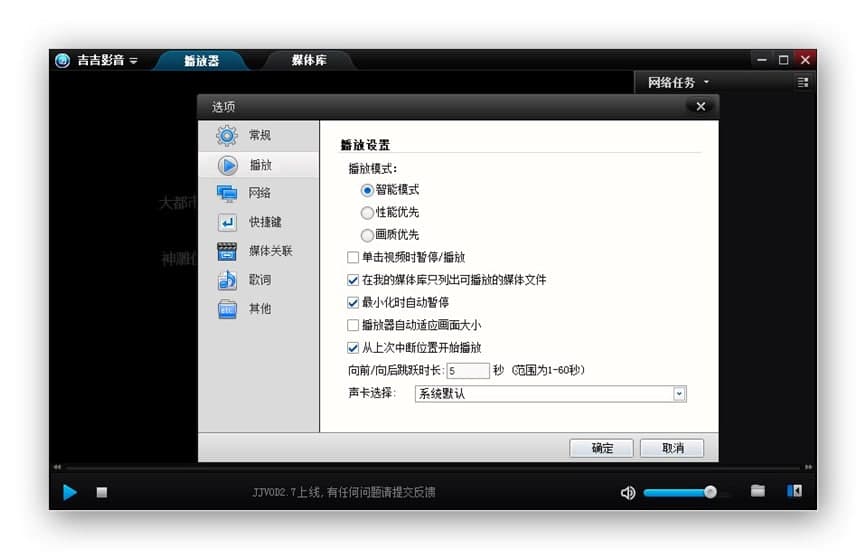Click the open file folder icon

coord(758,490)
